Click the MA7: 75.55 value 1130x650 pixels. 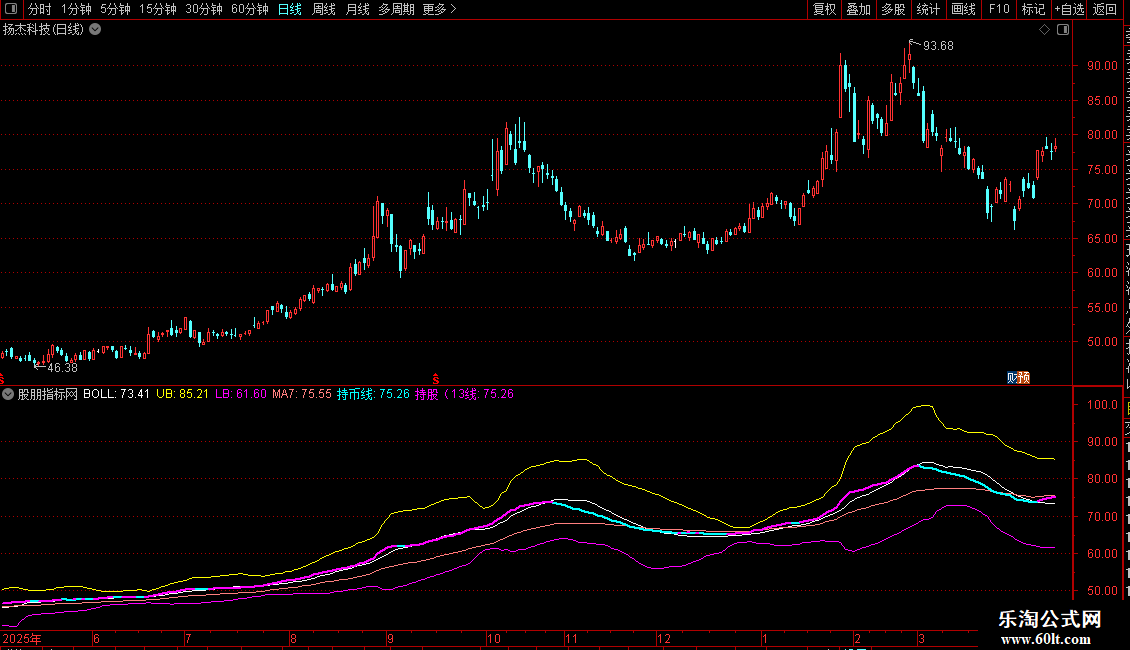[302, 394]
